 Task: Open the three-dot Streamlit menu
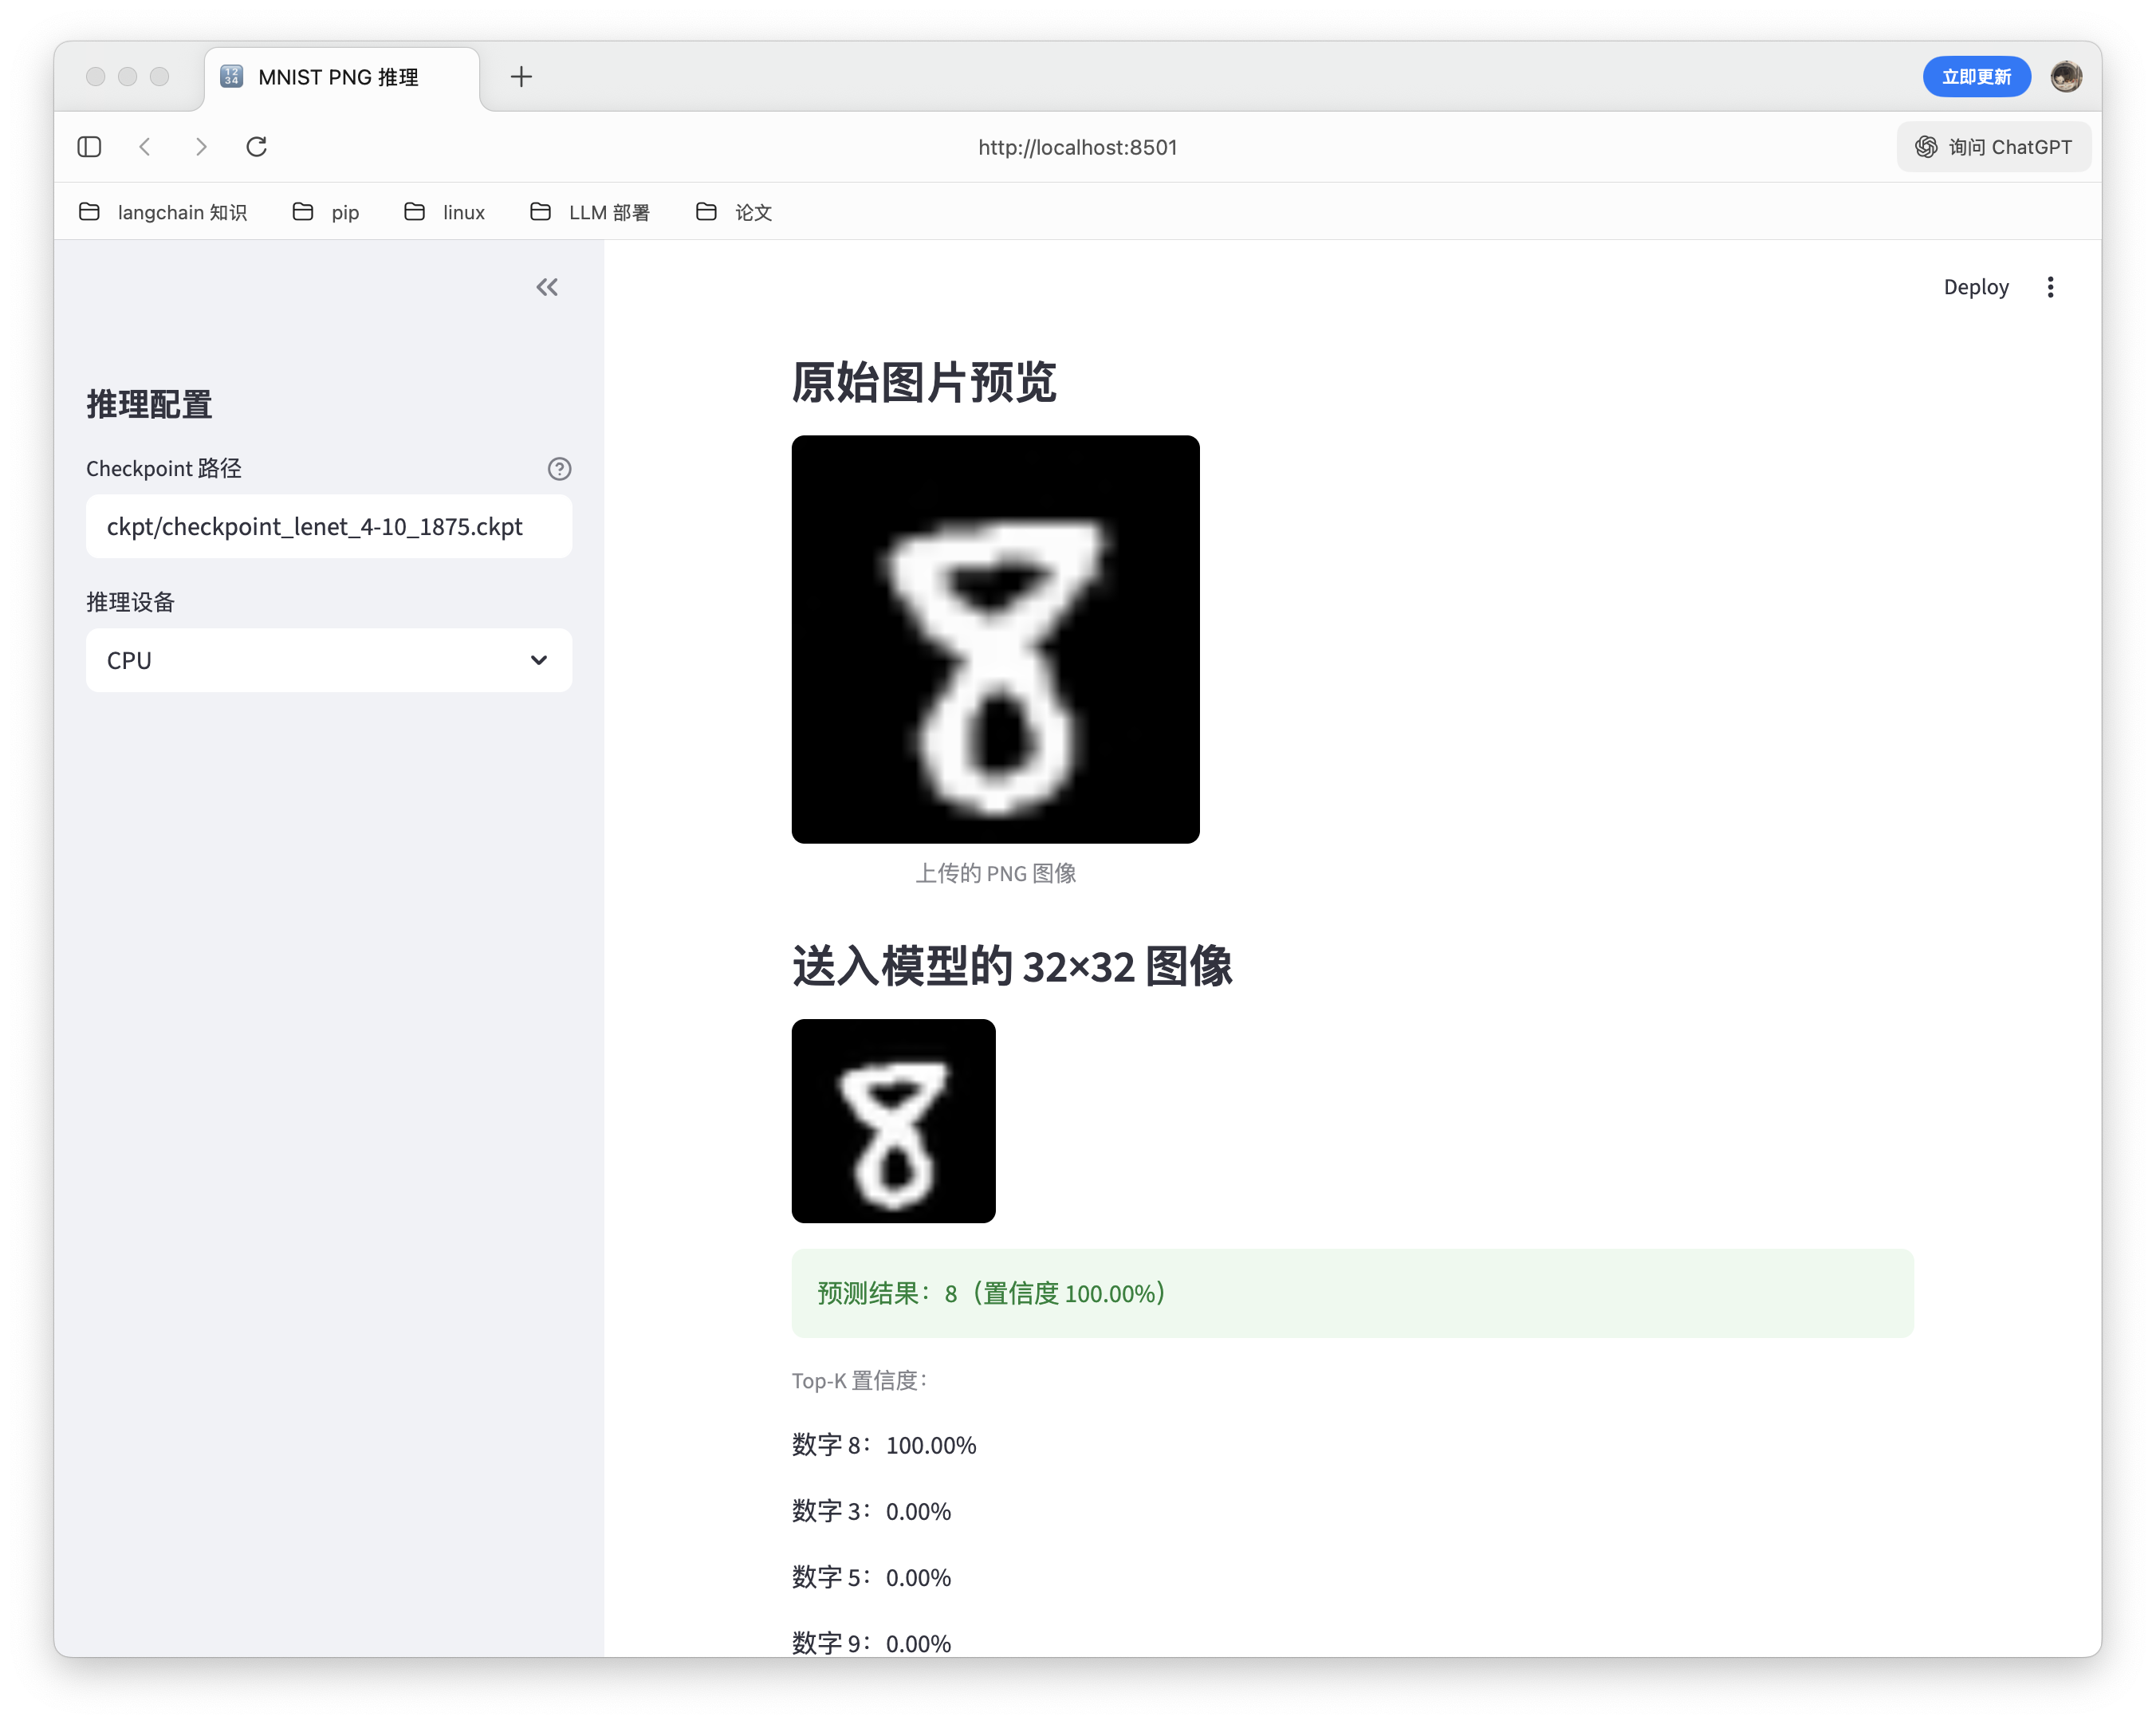pyautogui.click(x=2050, y=288)
